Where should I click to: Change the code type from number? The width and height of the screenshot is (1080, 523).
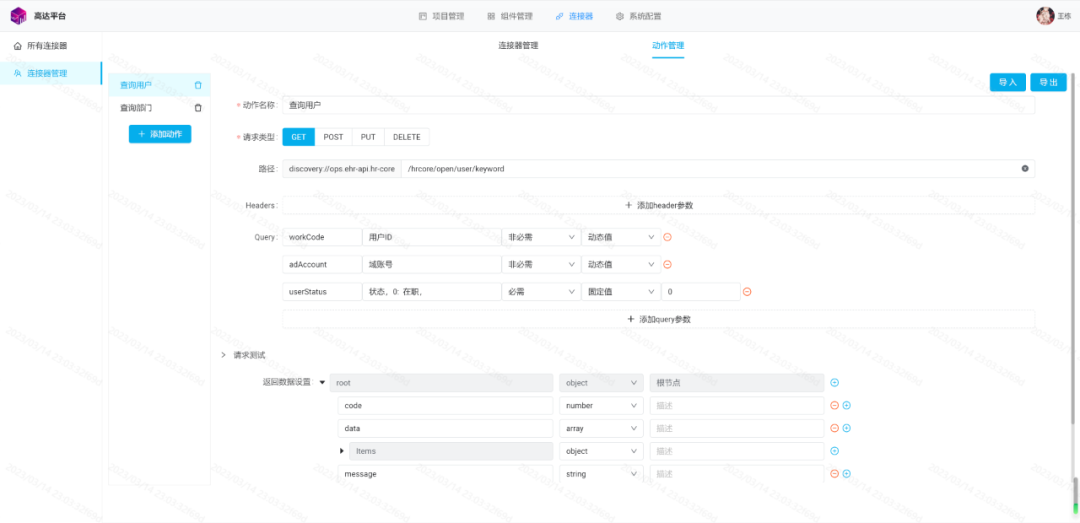click(601, 406)
